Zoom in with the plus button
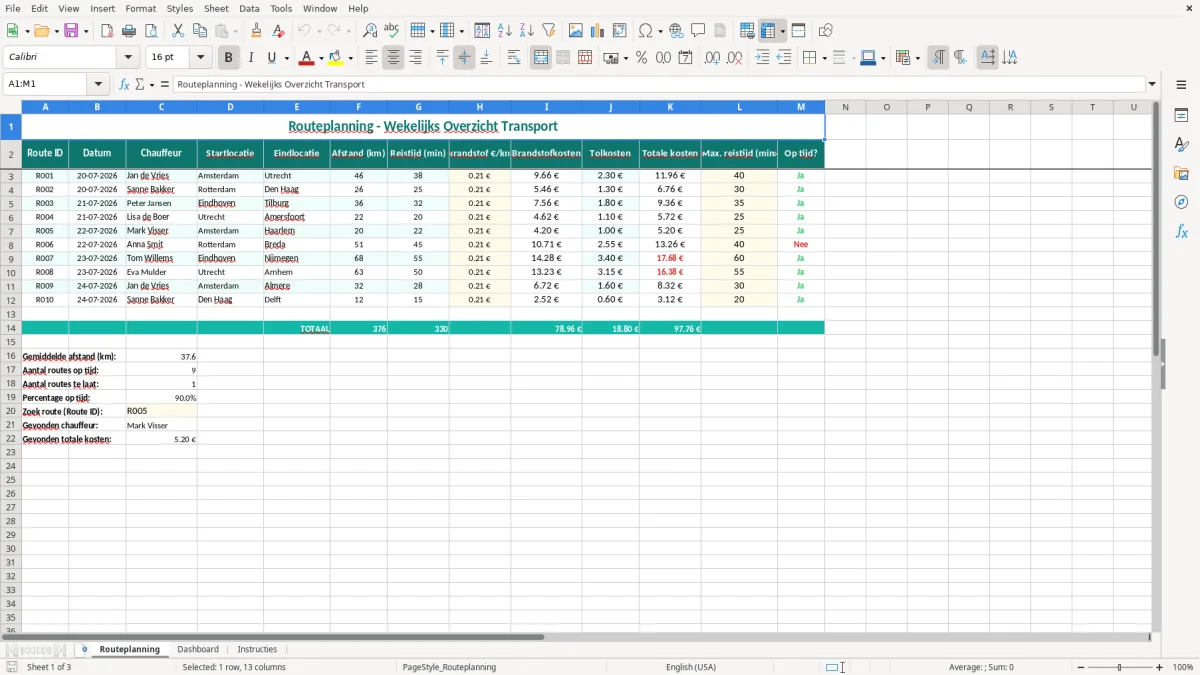Screen dimensions: 1200x675 (x=1160, y=667)
